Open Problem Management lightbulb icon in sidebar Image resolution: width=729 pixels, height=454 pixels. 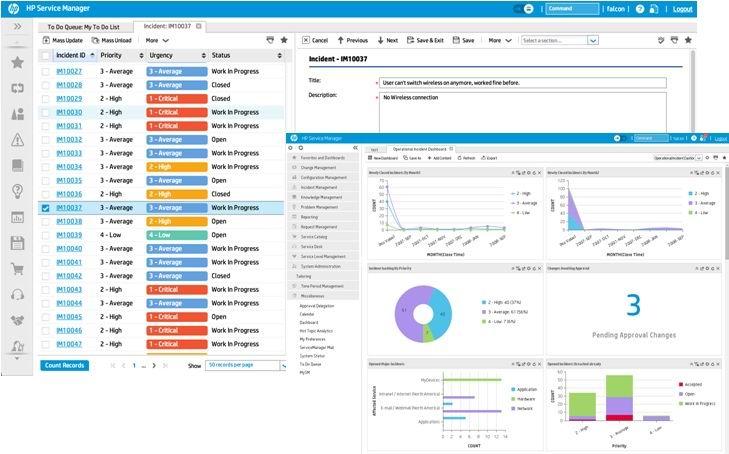tap(17, 191)
